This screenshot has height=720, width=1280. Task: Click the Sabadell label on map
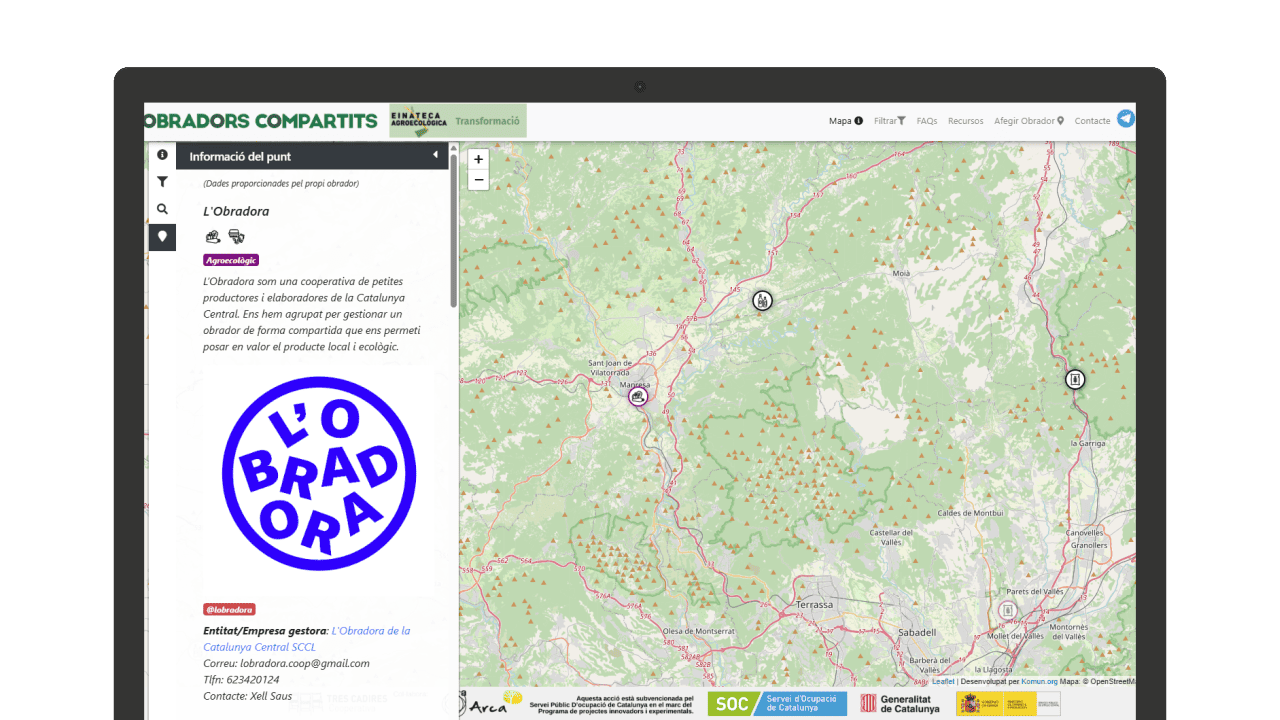coord(917,632)
